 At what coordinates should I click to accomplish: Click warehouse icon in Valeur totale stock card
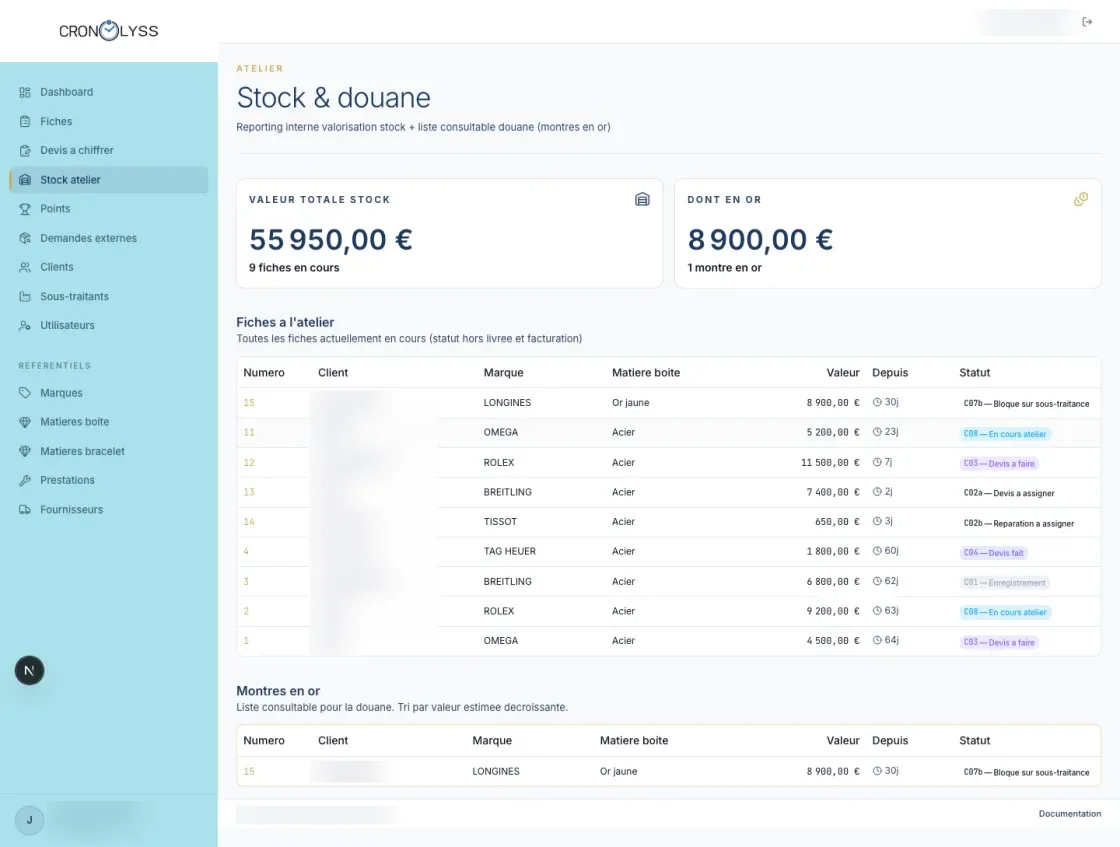click(642, 199)
